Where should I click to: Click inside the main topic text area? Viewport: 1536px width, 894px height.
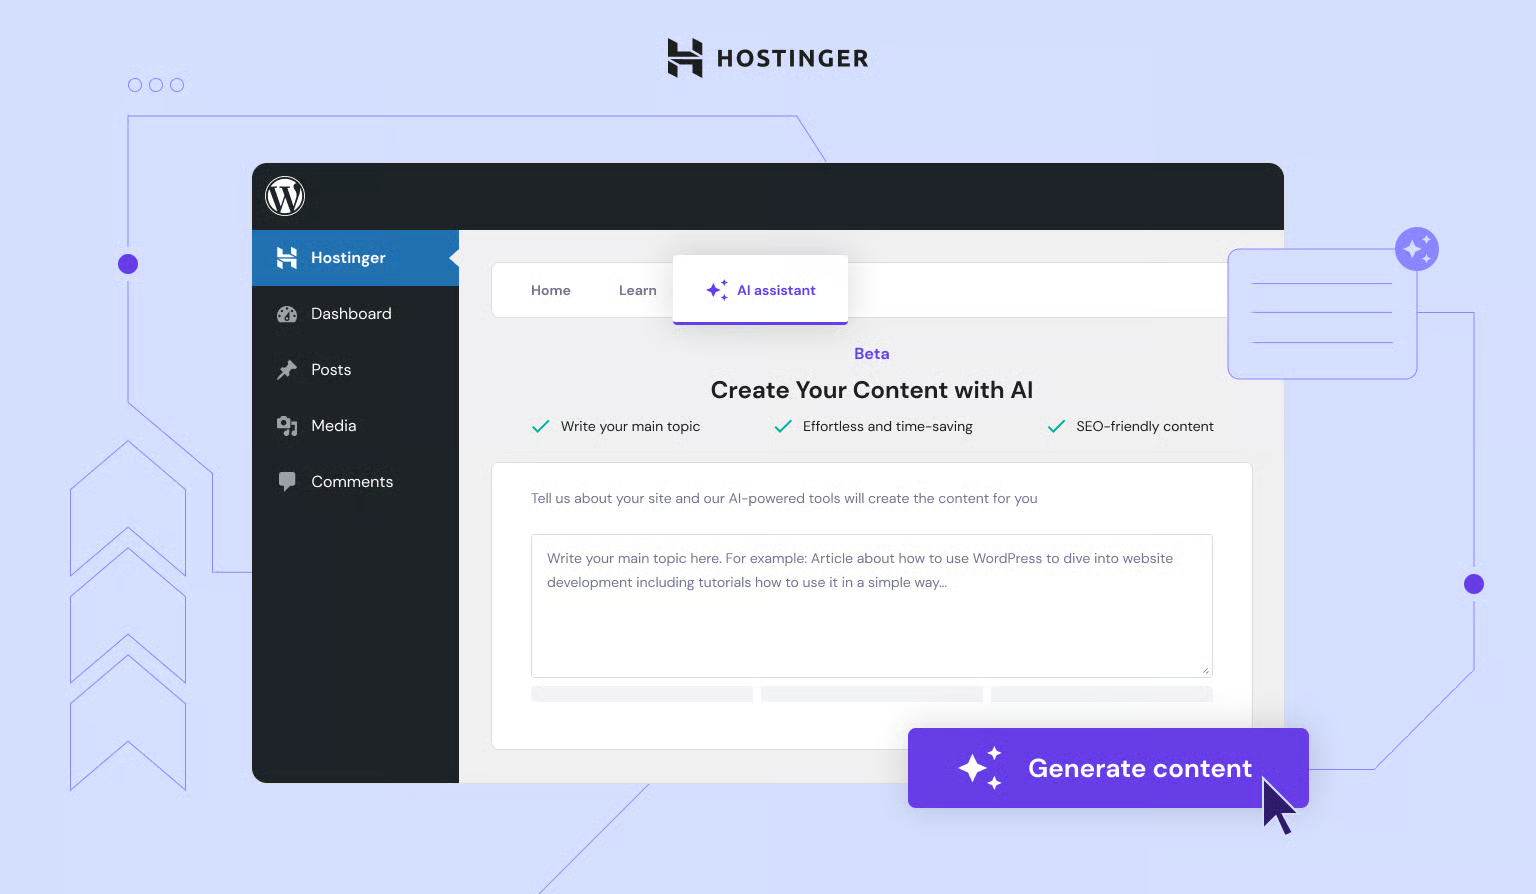point(871,605)
